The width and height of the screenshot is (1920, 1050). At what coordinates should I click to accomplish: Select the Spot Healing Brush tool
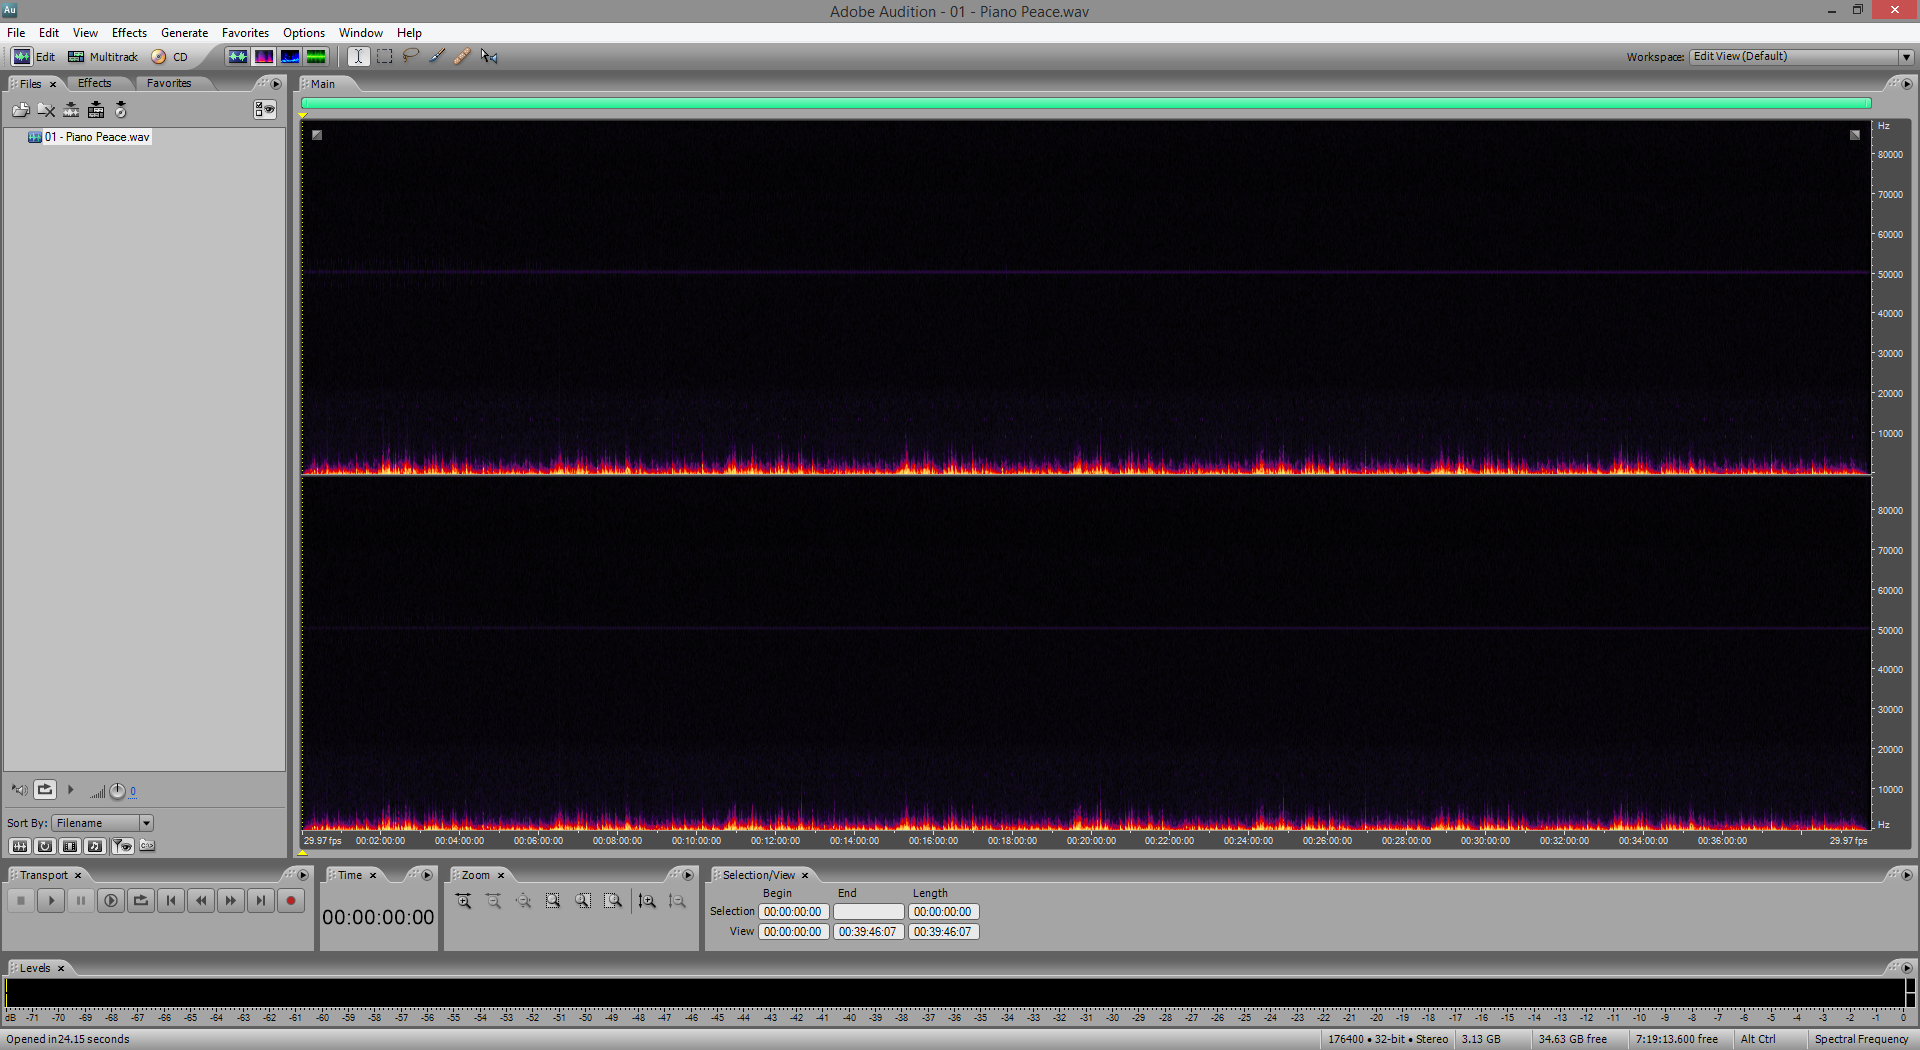462,57
